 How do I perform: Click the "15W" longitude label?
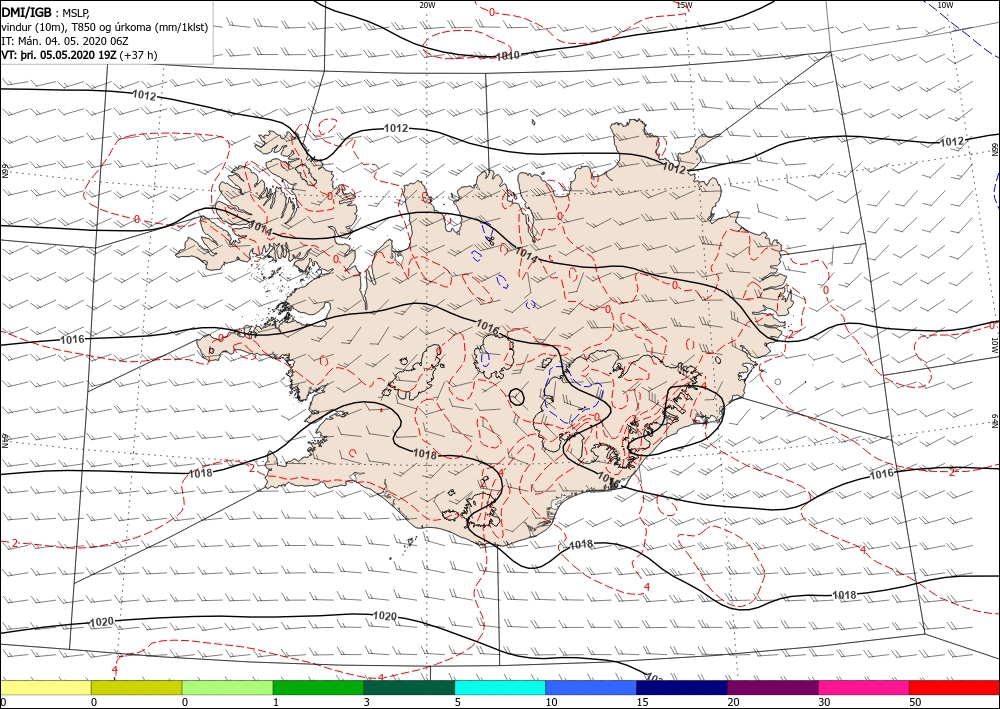pyautogui.click(x=684, y=5)
